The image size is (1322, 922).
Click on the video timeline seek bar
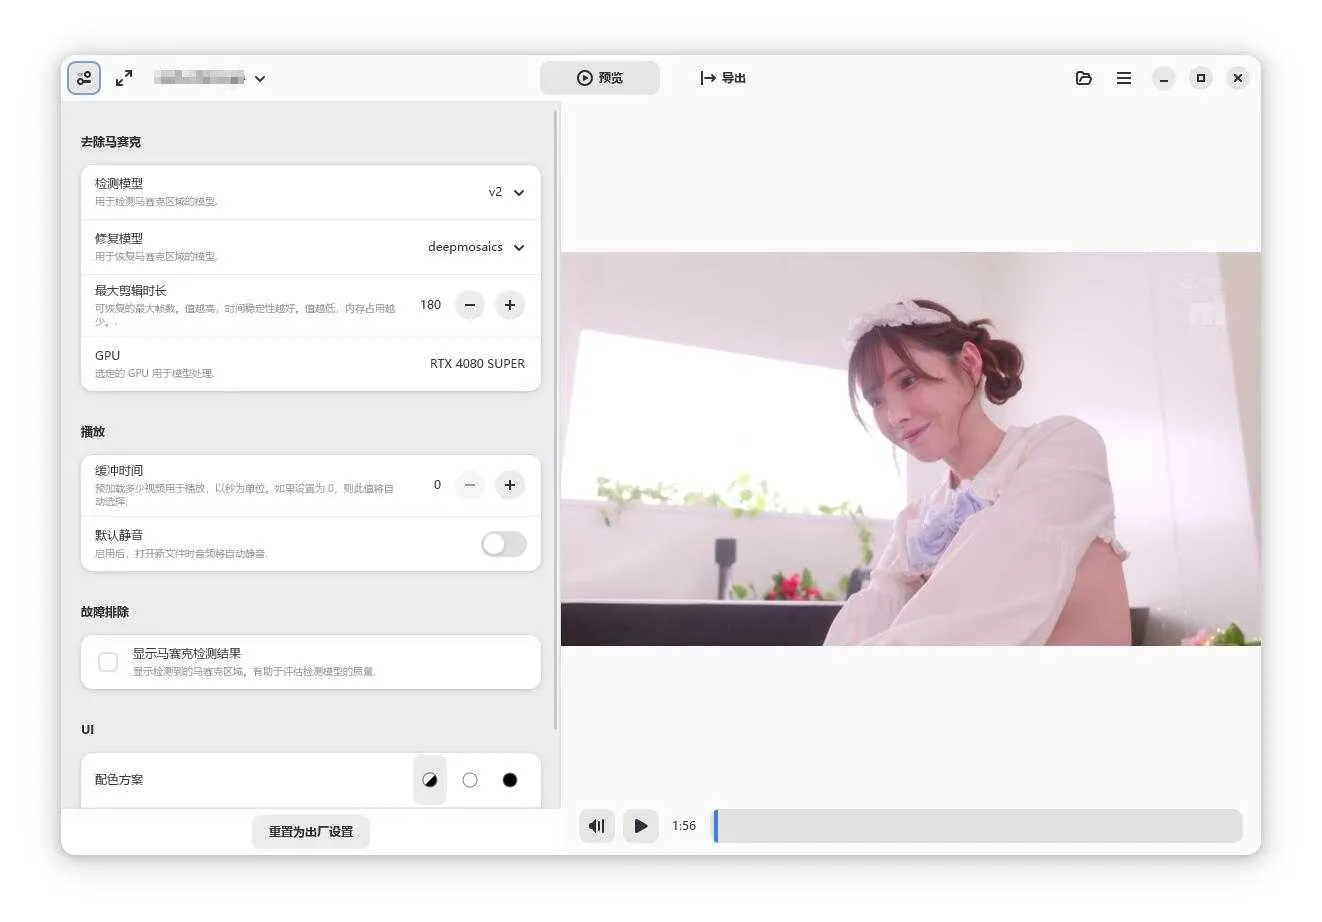click(x=977, y=826)
